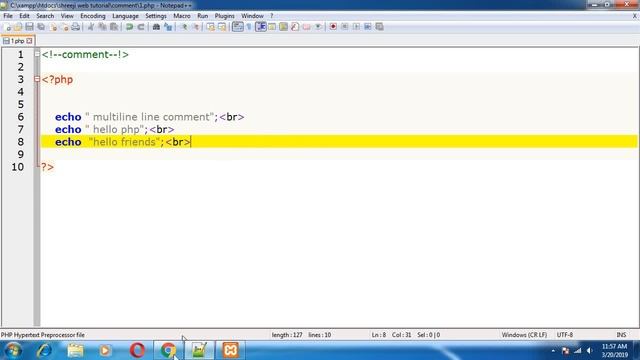Collapse the <?php fold marker on line 3

click(x=37, y=79)
